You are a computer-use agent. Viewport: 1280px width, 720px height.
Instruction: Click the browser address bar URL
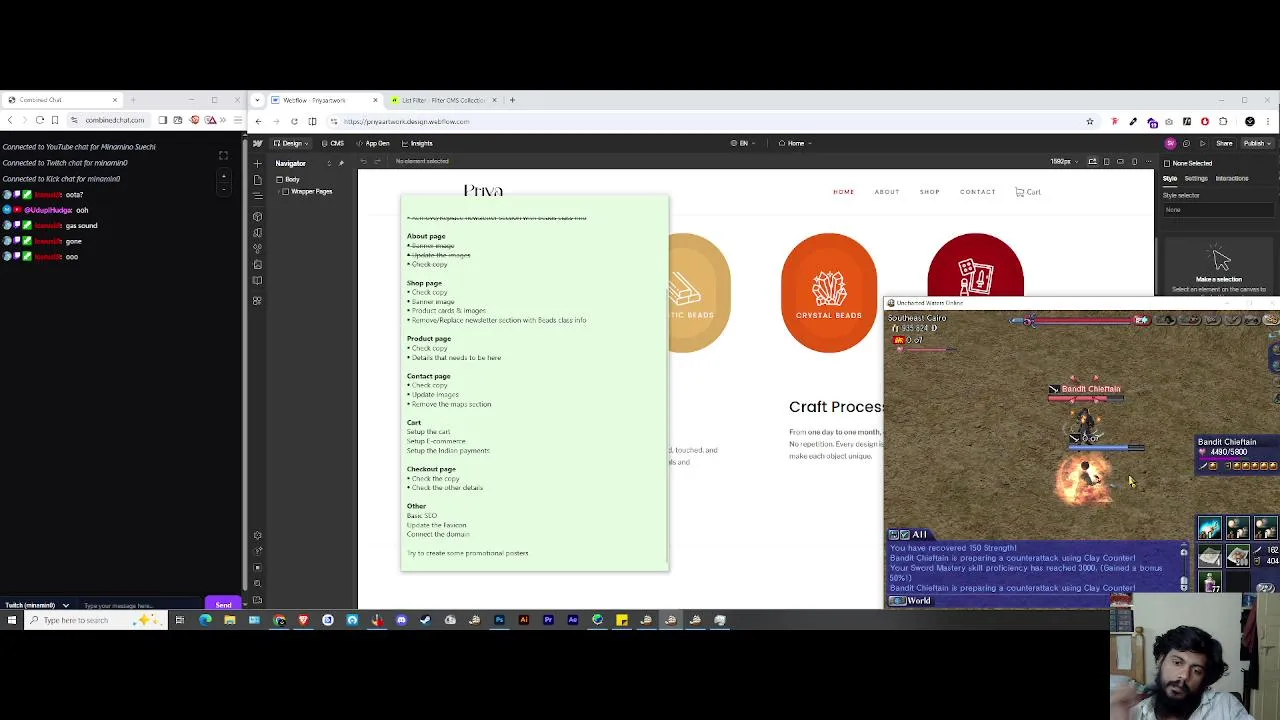click(x=406, y=121)
